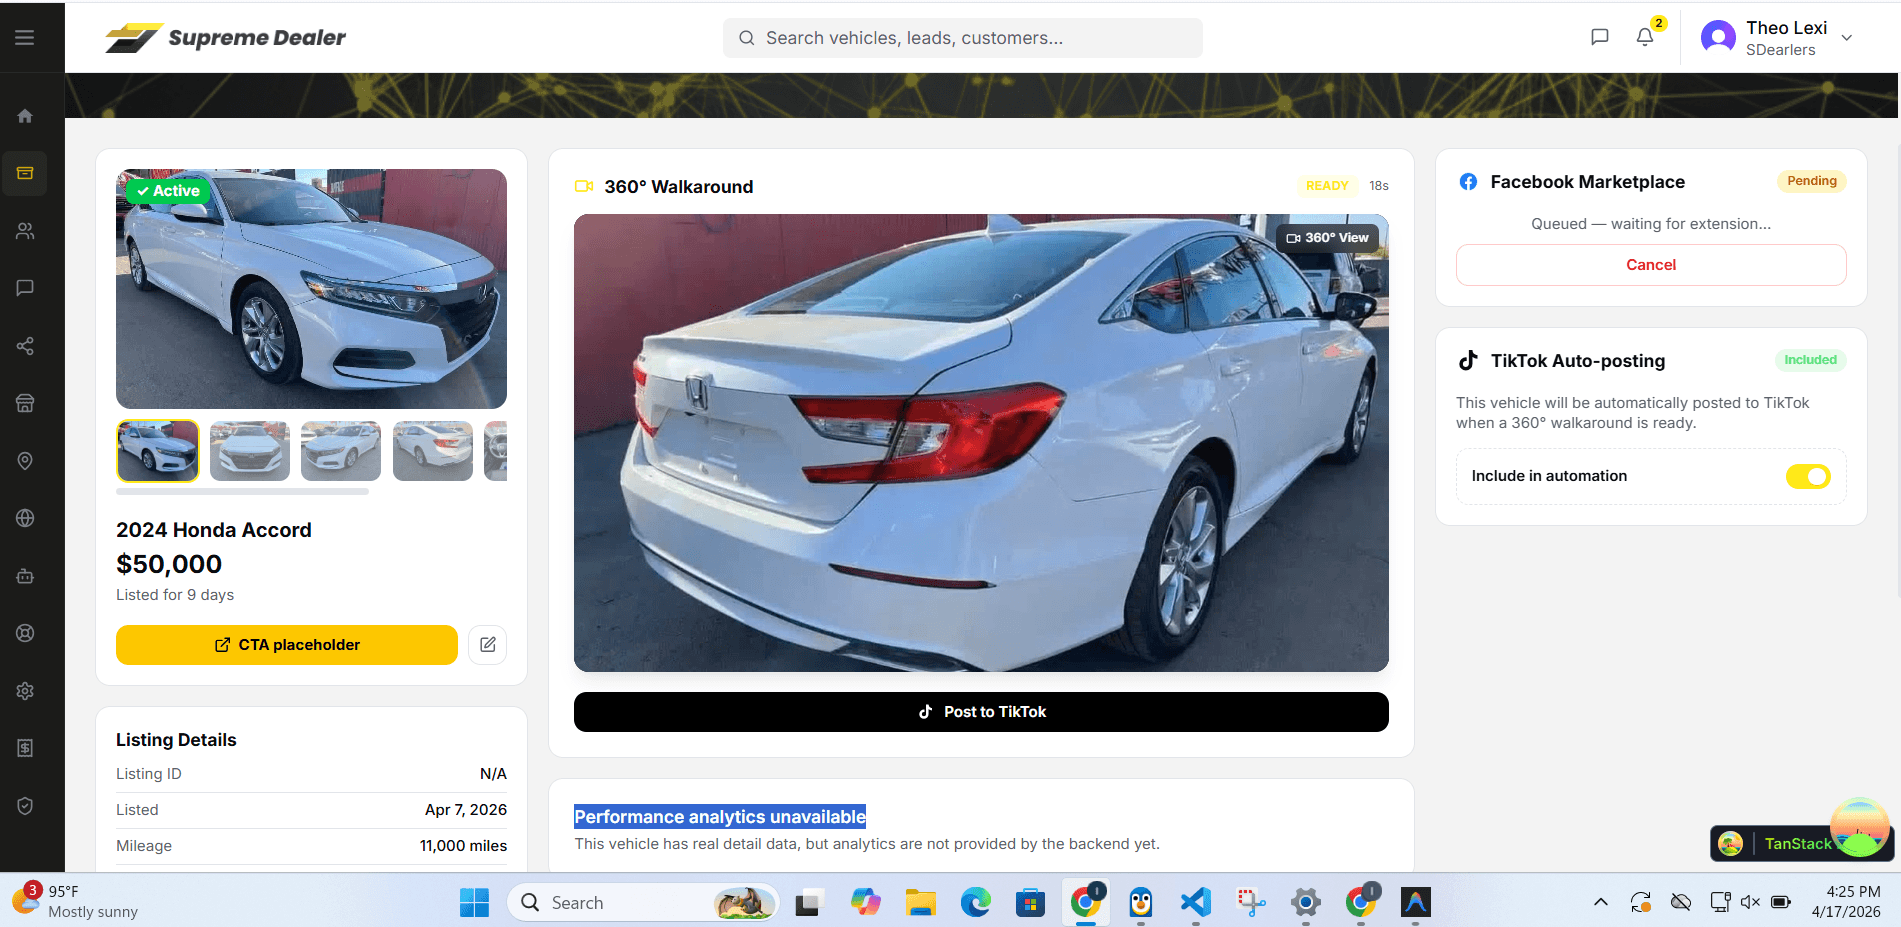1901x927 pixels.
Task: Show hidden system tray icons chevron
Action: coord(1601,902)
